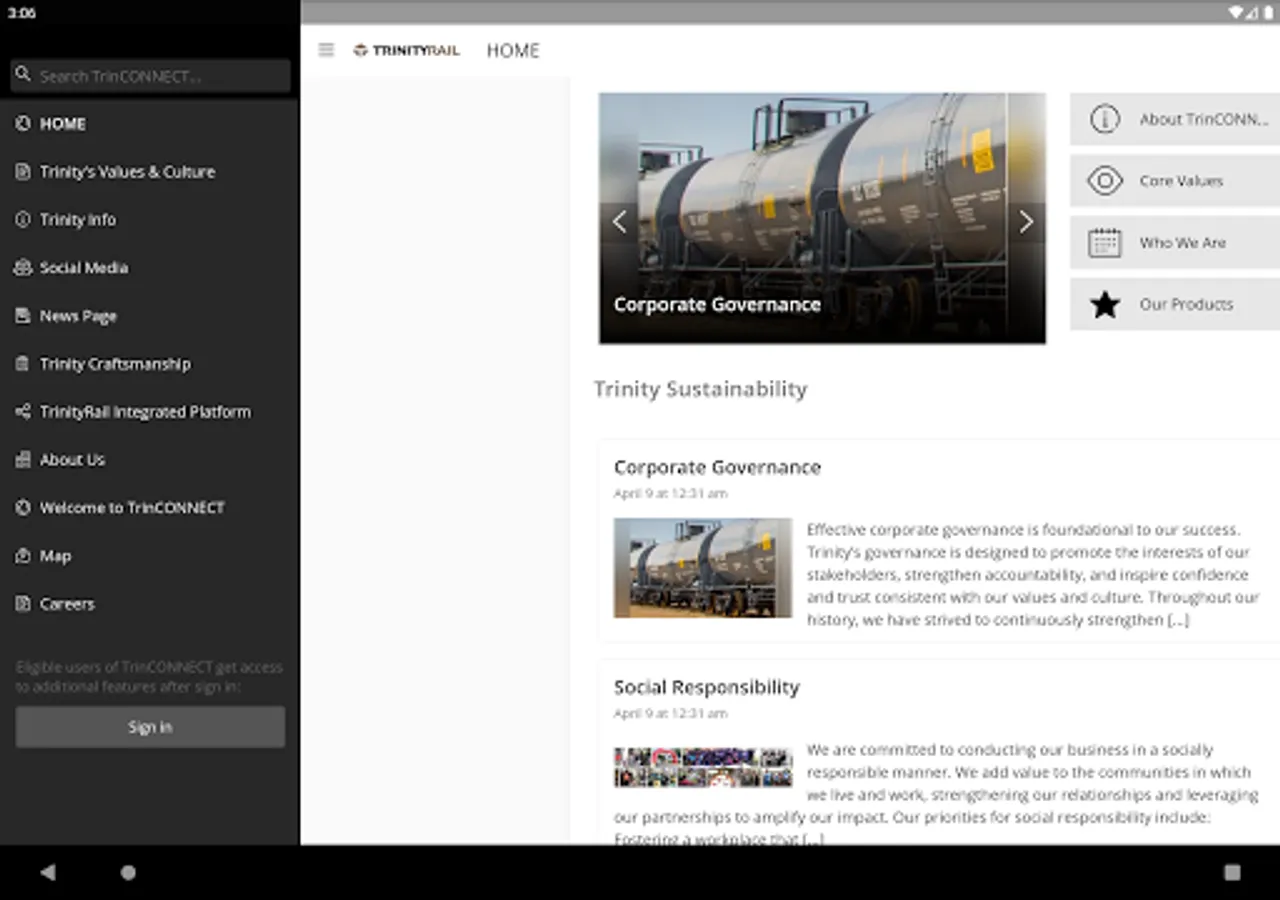Open the Who We Are quick link

1175,243
